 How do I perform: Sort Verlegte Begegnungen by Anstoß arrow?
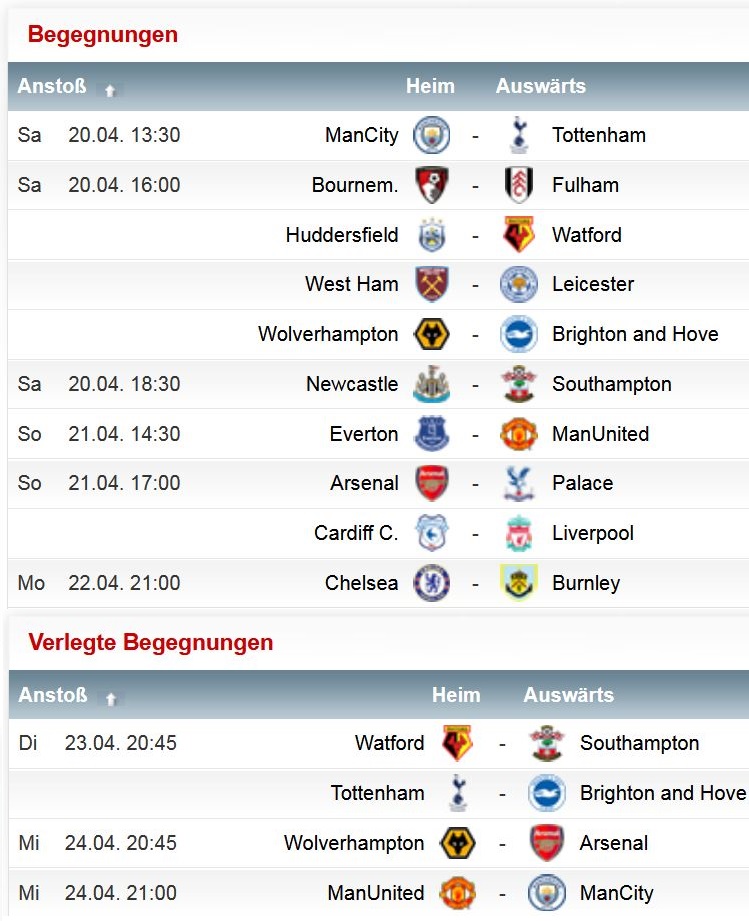click(x=110, y=698)
